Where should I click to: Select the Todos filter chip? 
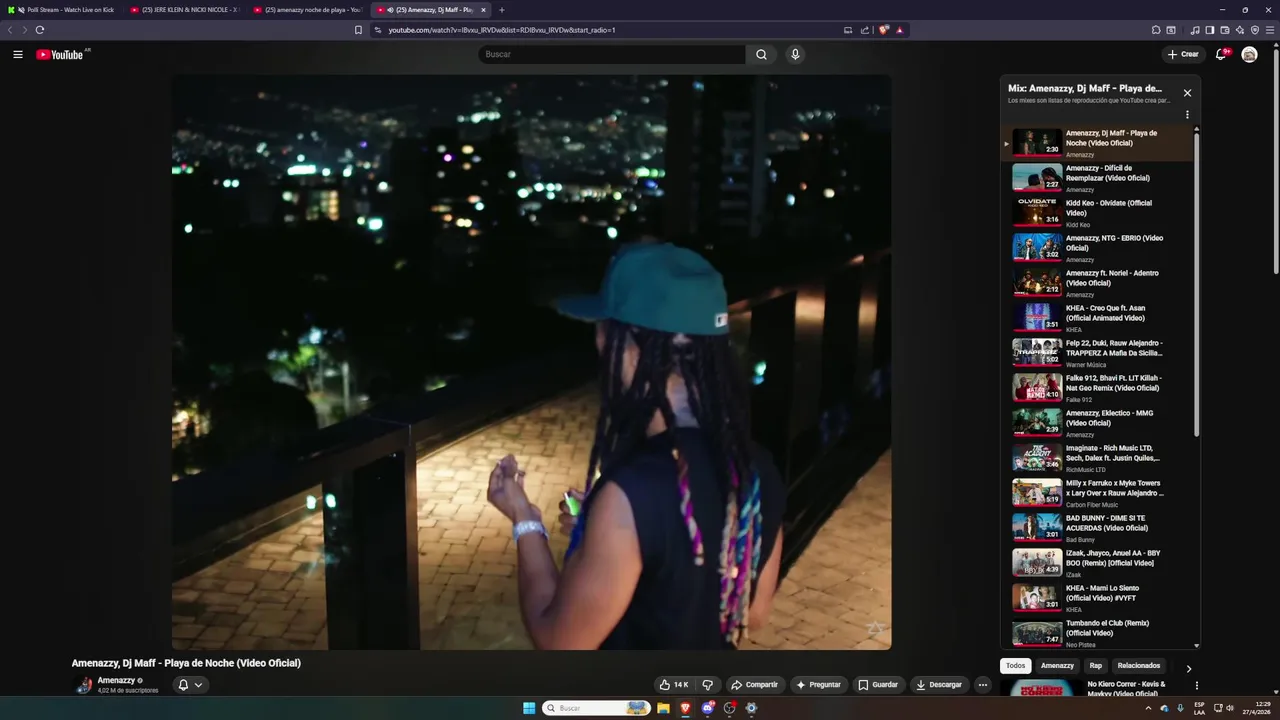click(x=1015, y=666)
